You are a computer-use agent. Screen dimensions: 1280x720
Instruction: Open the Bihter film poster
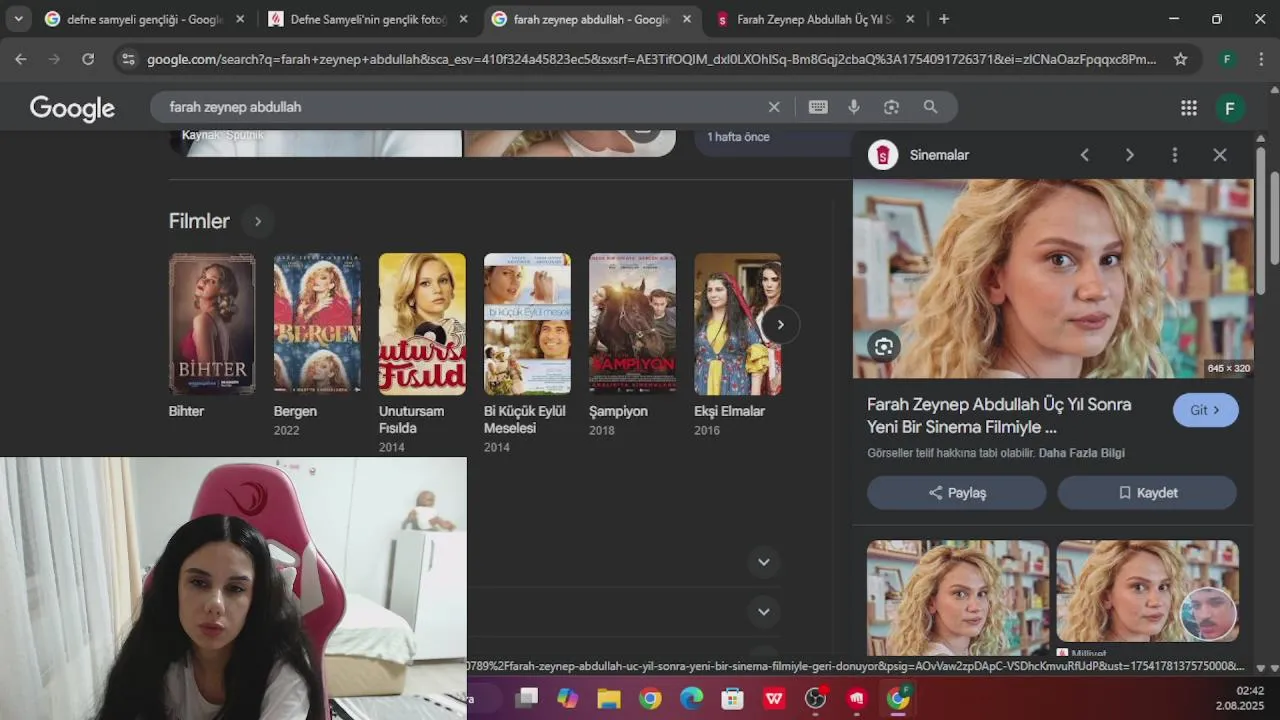212,324
